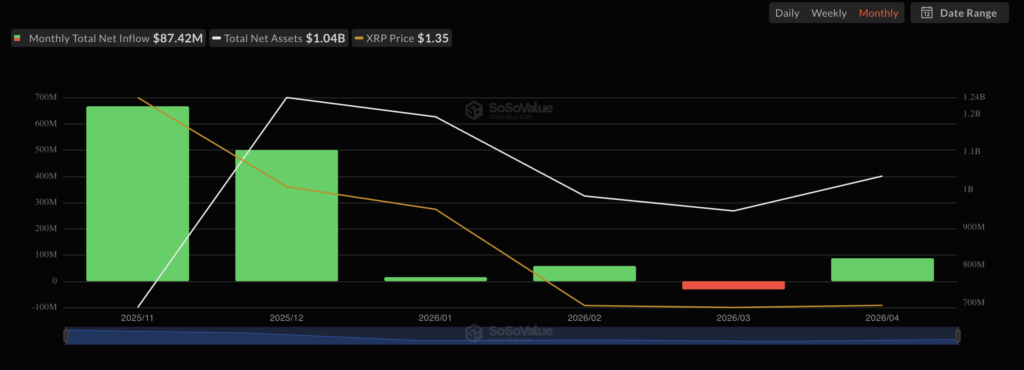This screenshot has height=370, width=1024.
Task: Select the Monthly view tab
Action: coord(878,13)
